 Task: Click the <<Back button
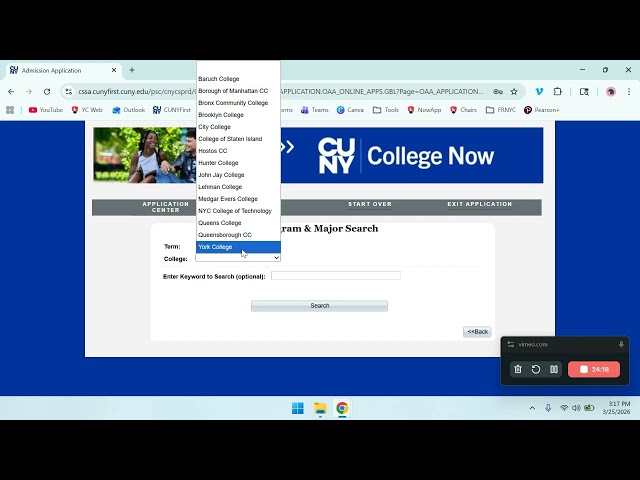(477, 332)
